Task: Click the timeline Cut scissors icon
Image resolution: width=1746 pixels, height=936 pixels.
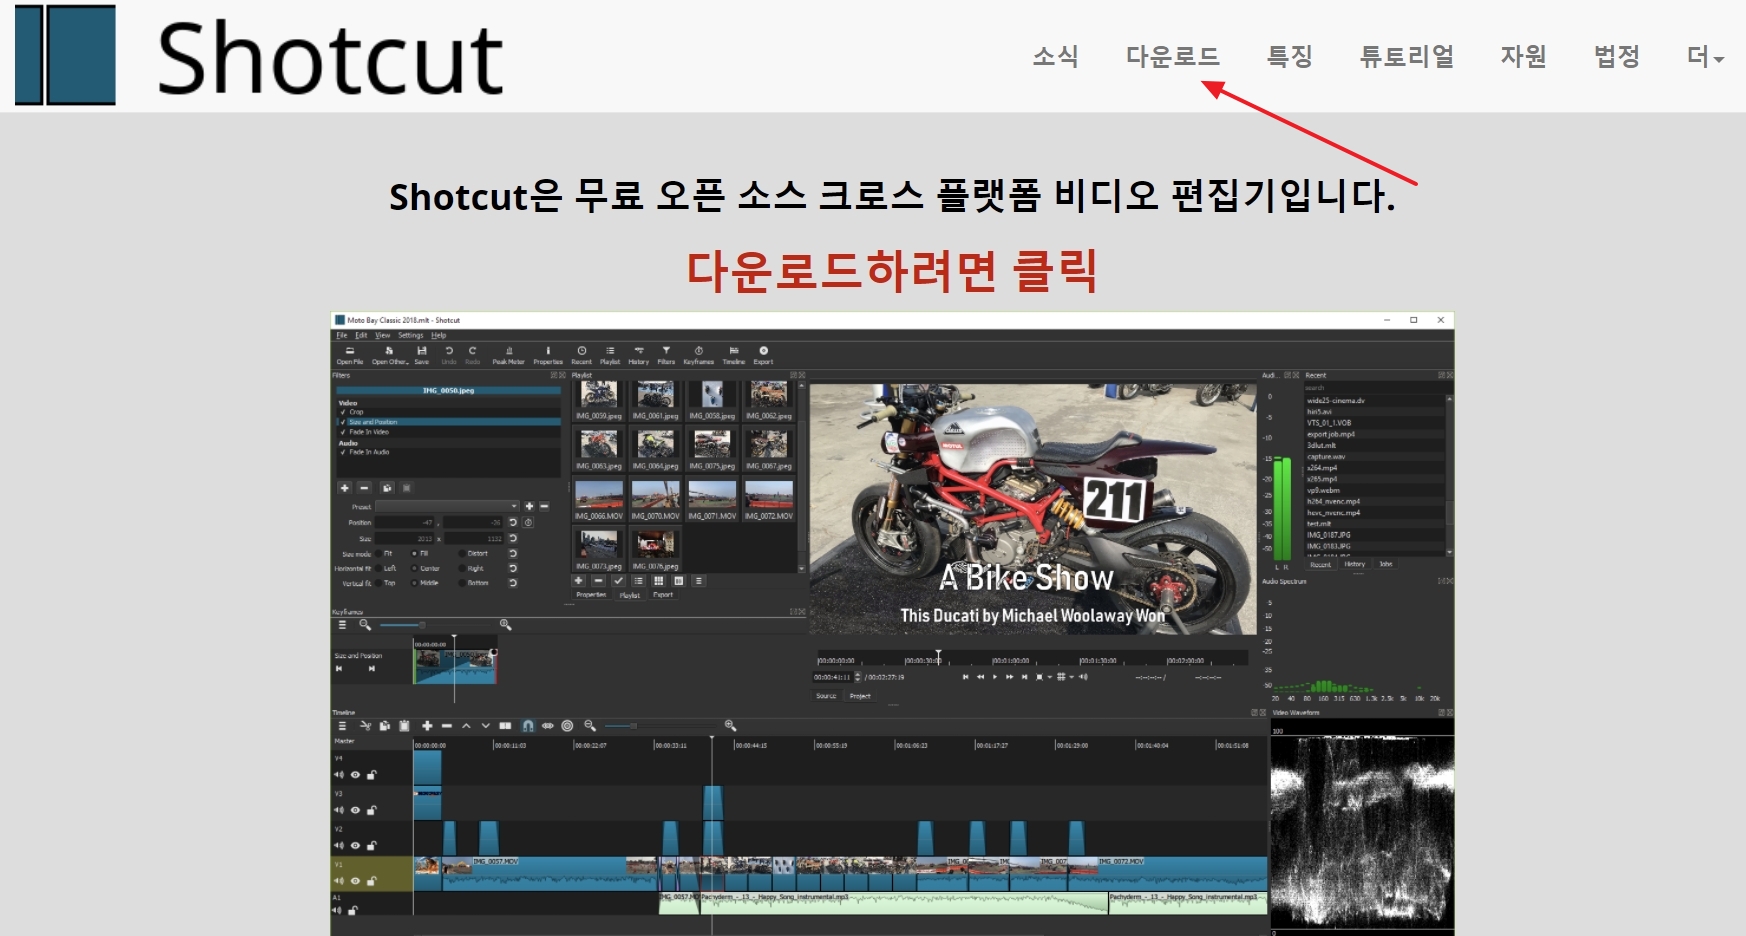Action: tap(365, 726)
